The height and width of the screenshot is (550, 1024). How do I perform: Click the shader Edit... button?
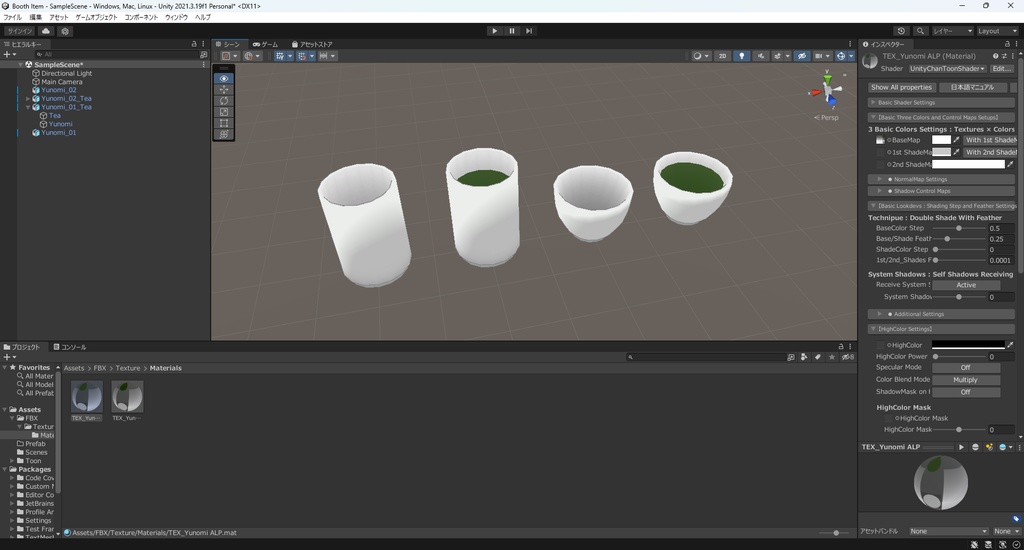1002,69
